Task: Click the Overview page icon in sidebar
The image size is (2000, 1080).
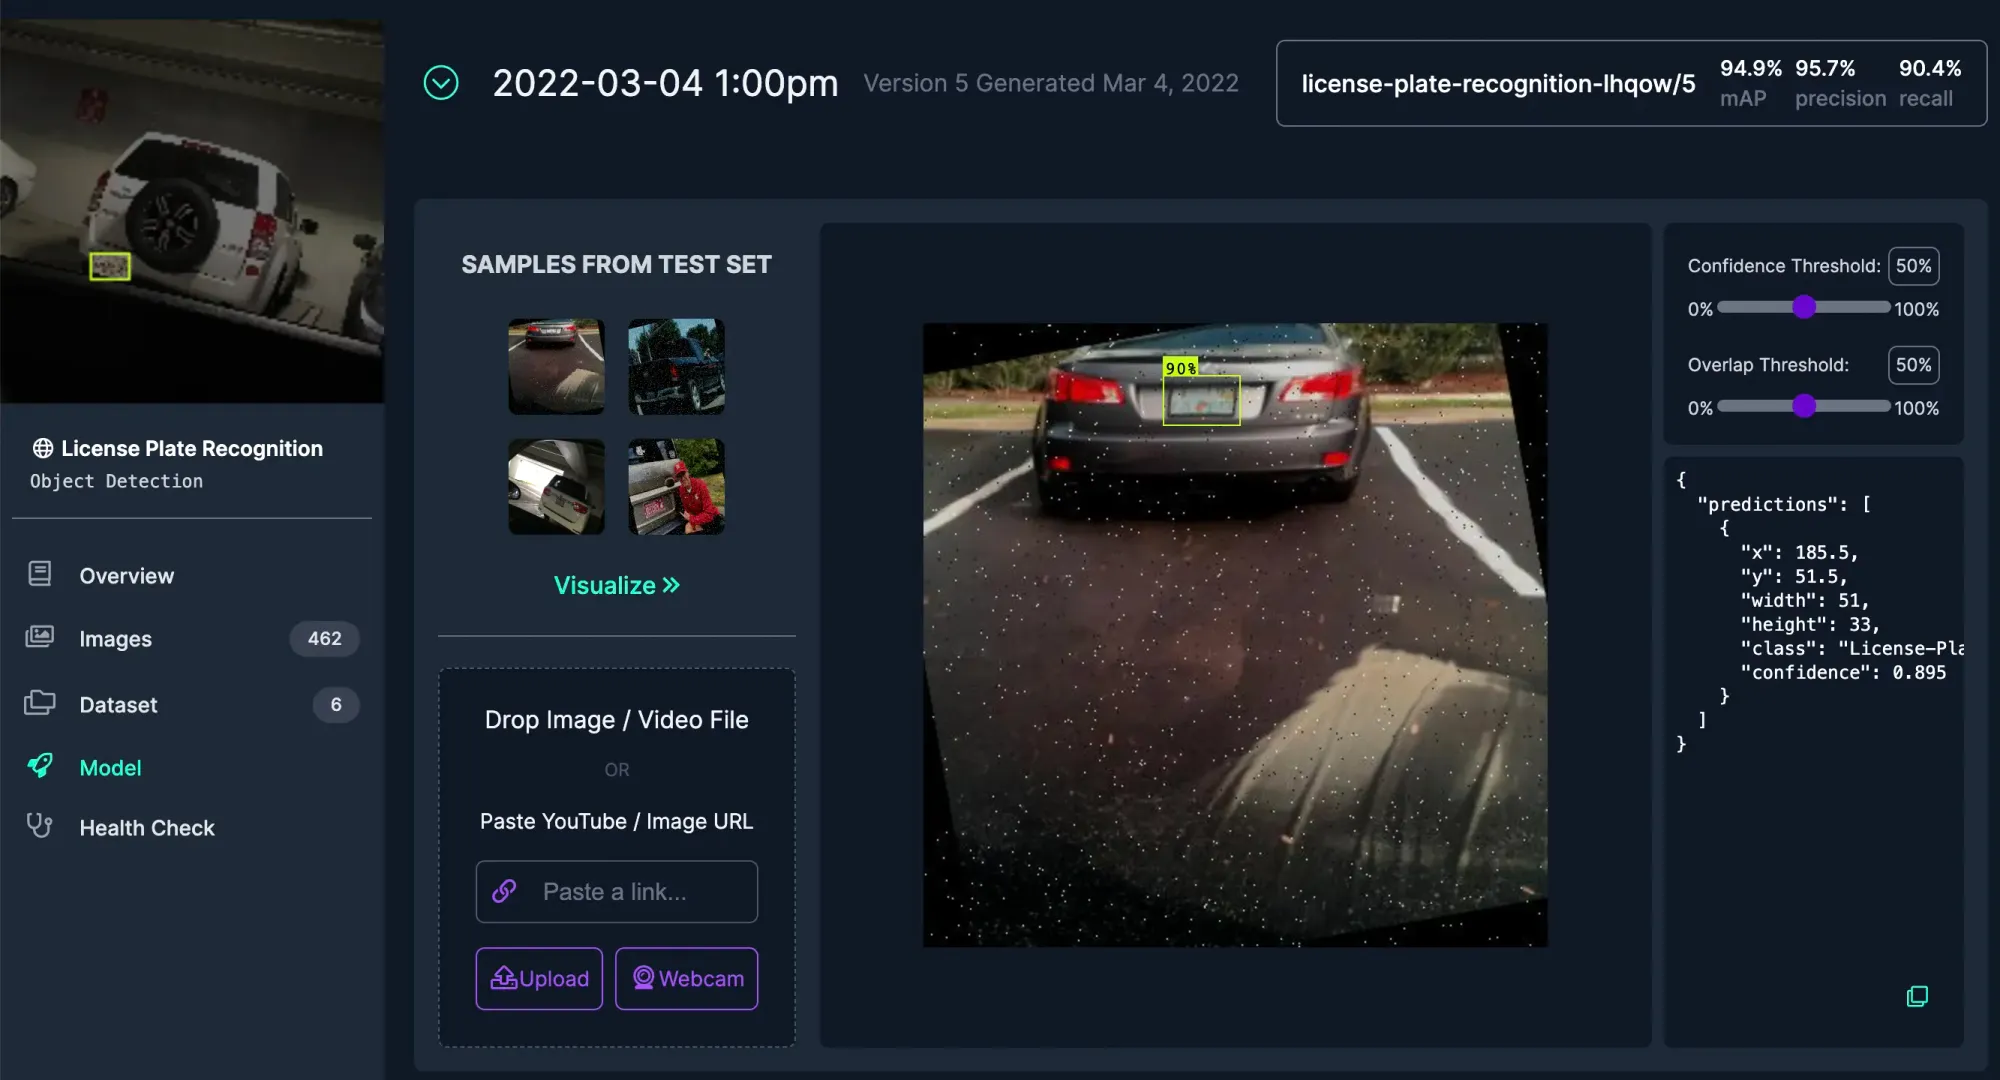Action: coord(40,574)
